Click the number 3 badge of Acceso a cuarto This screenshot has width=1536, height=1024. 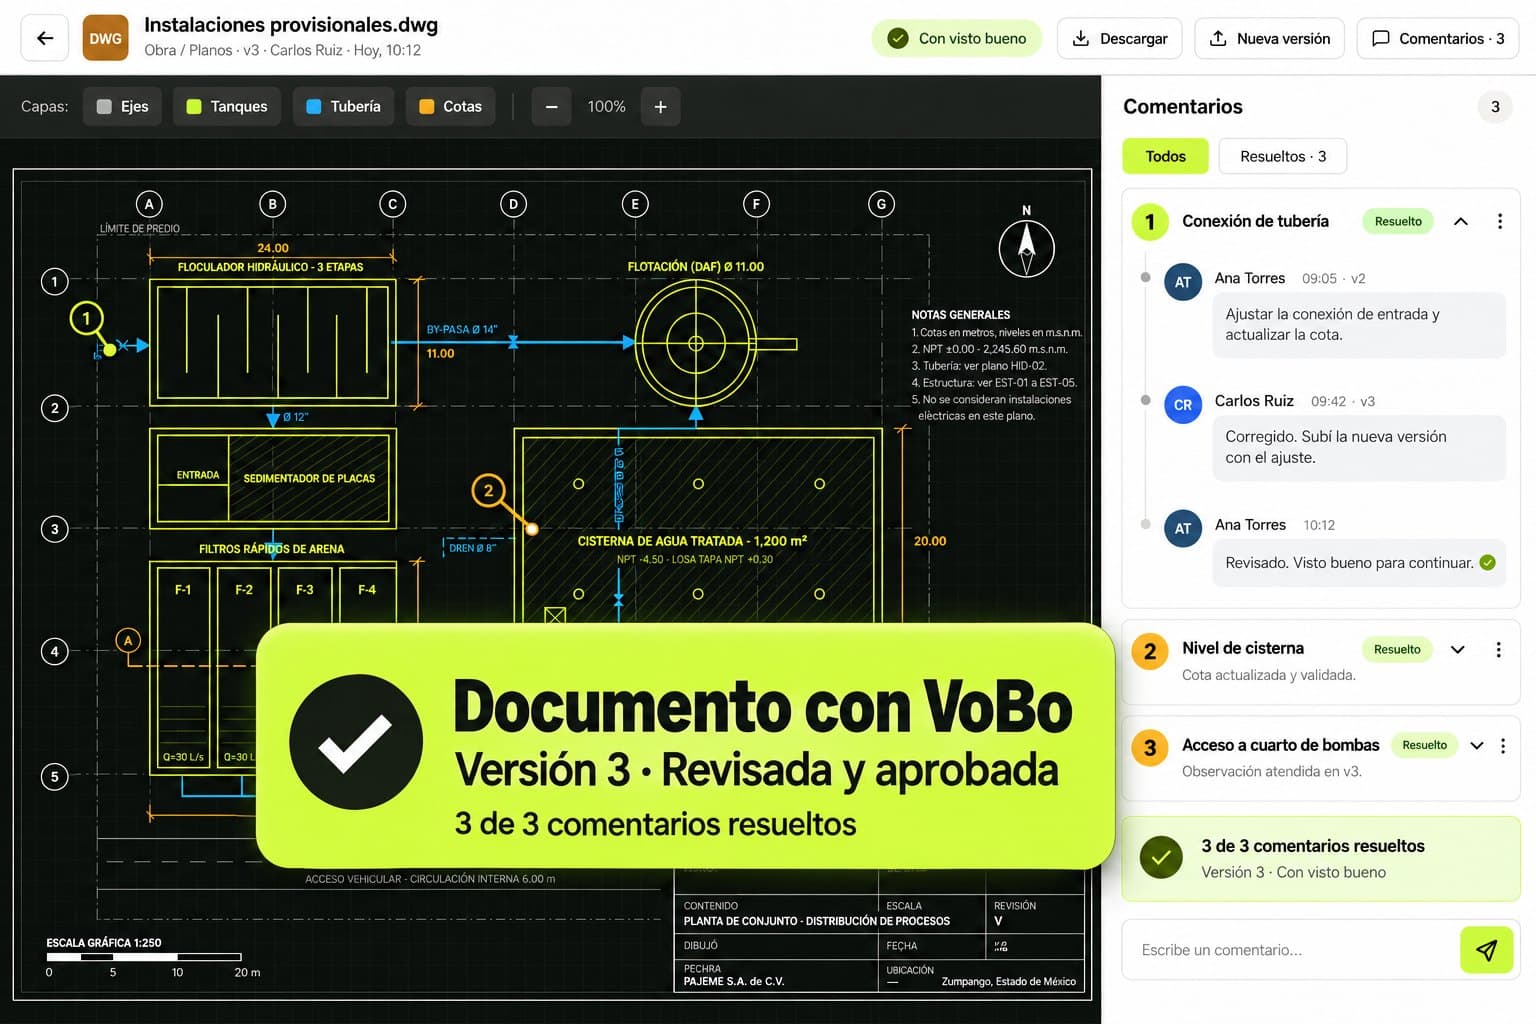pyautogui.click(x=1150, y=748)
